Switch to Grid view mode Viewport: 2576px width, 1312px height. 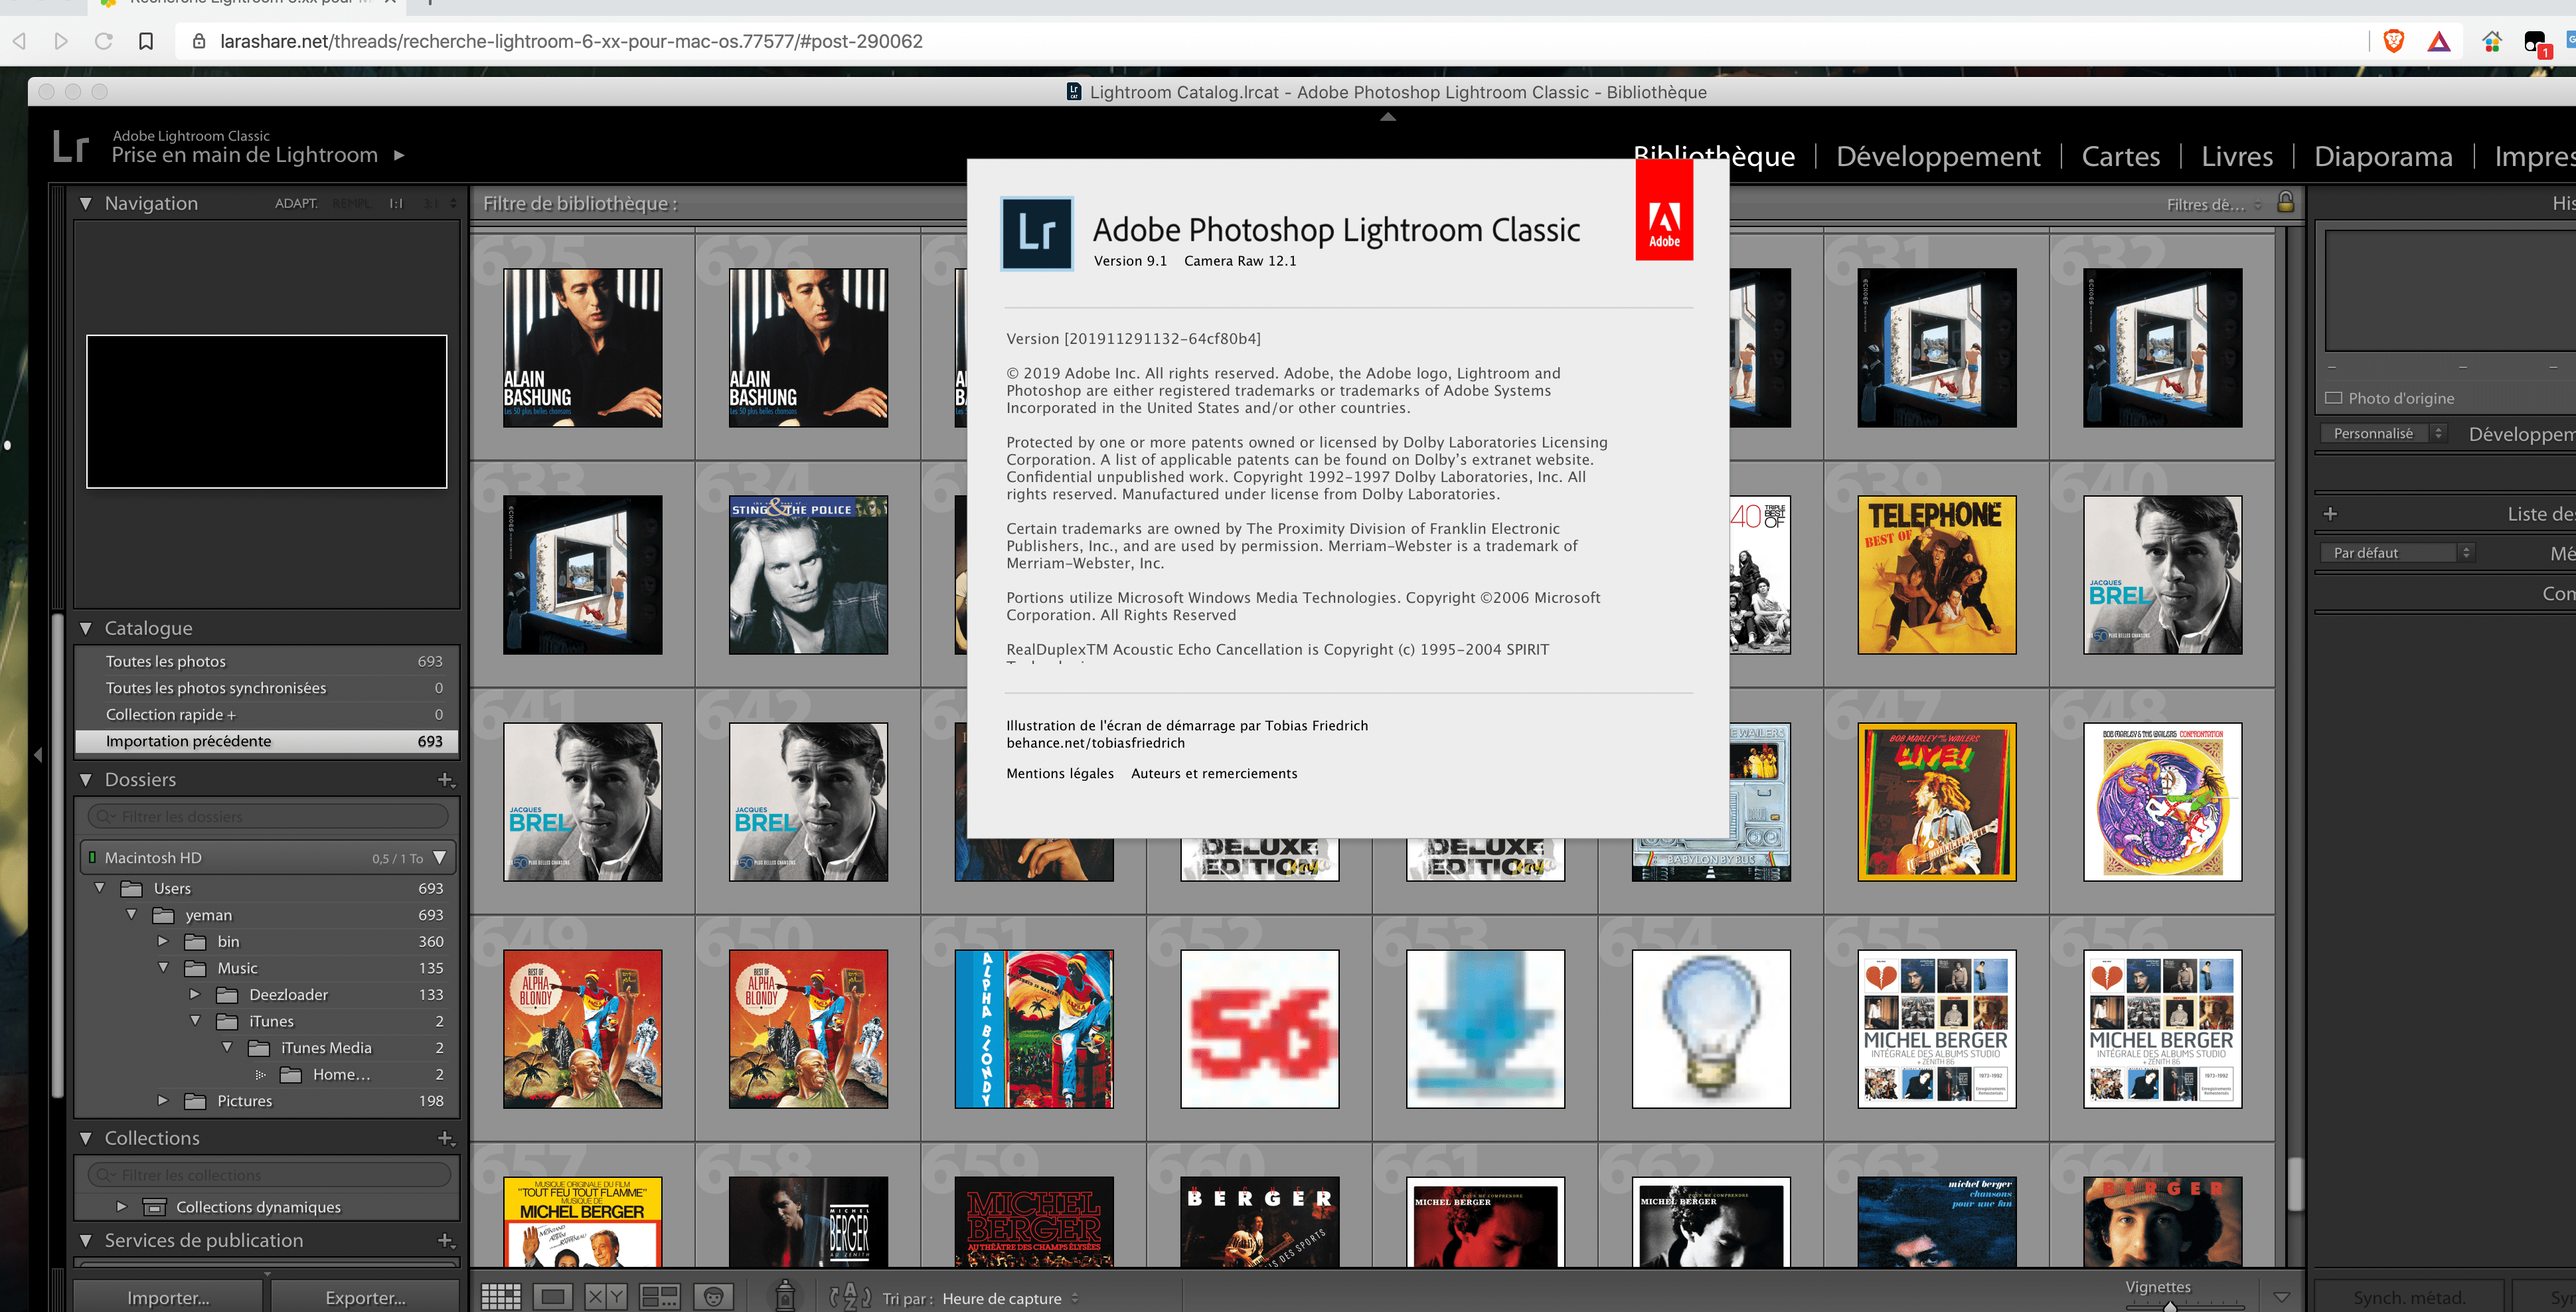tap(501, 1297)
